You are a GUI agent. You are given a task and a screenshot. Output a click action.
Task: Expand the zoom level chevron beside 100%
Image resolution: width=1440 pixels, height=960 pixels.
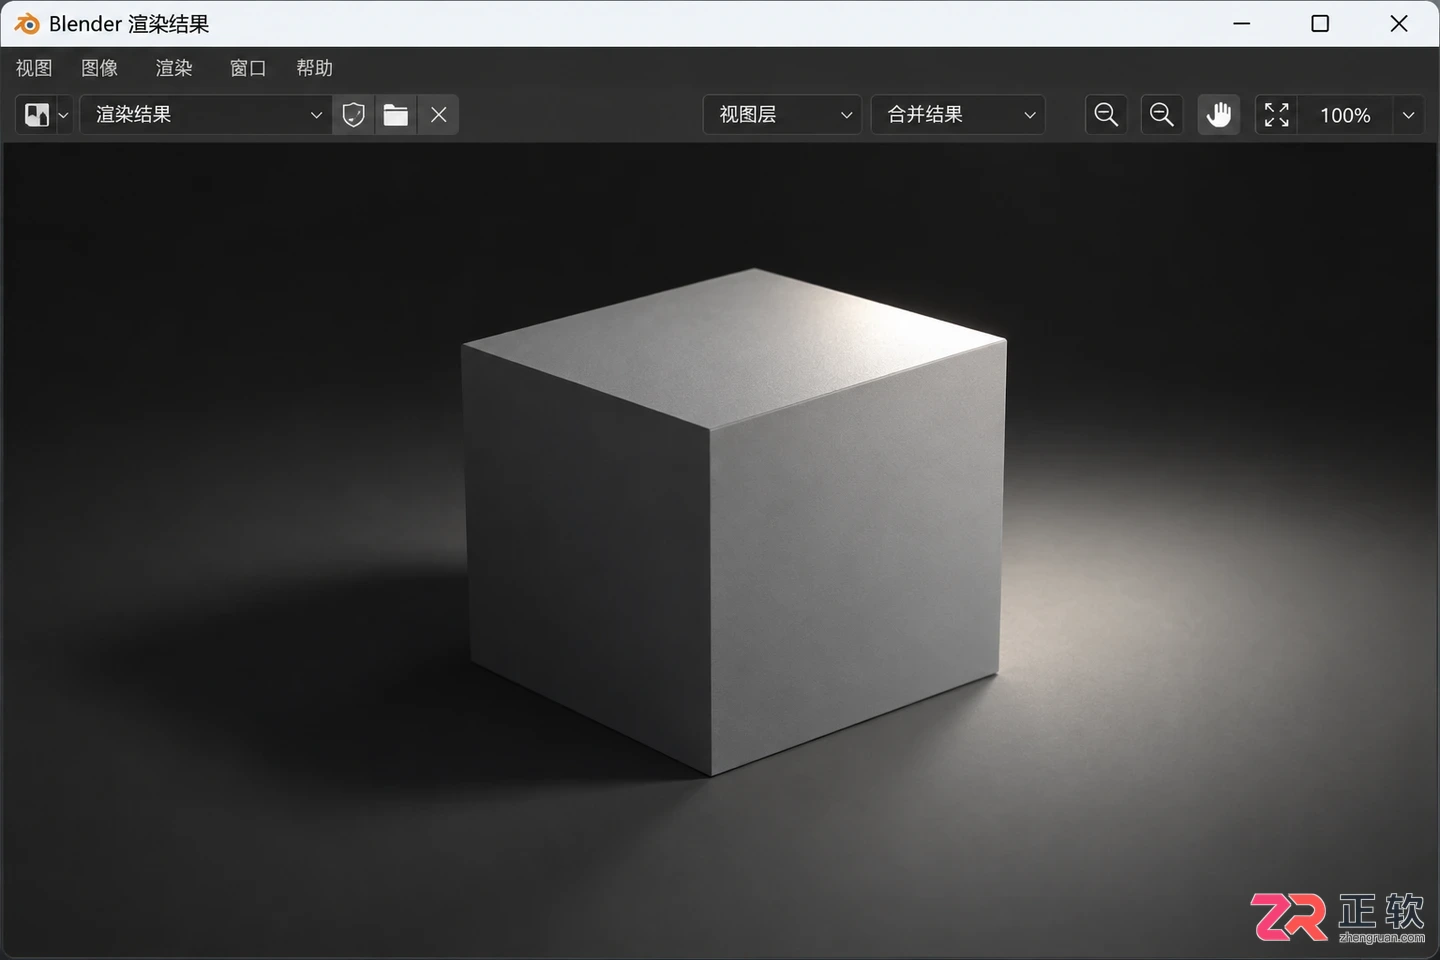pyautogui.click(x=1408, y=115)
